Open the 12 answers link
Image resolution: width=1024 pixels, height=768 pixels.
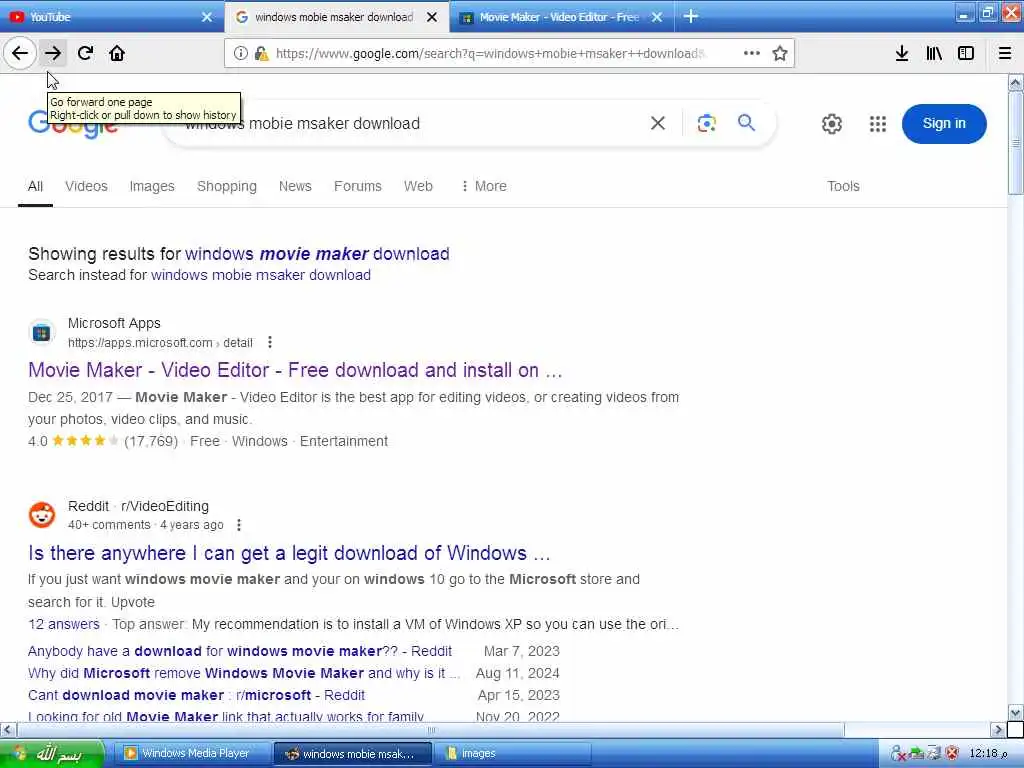point(64,624)
